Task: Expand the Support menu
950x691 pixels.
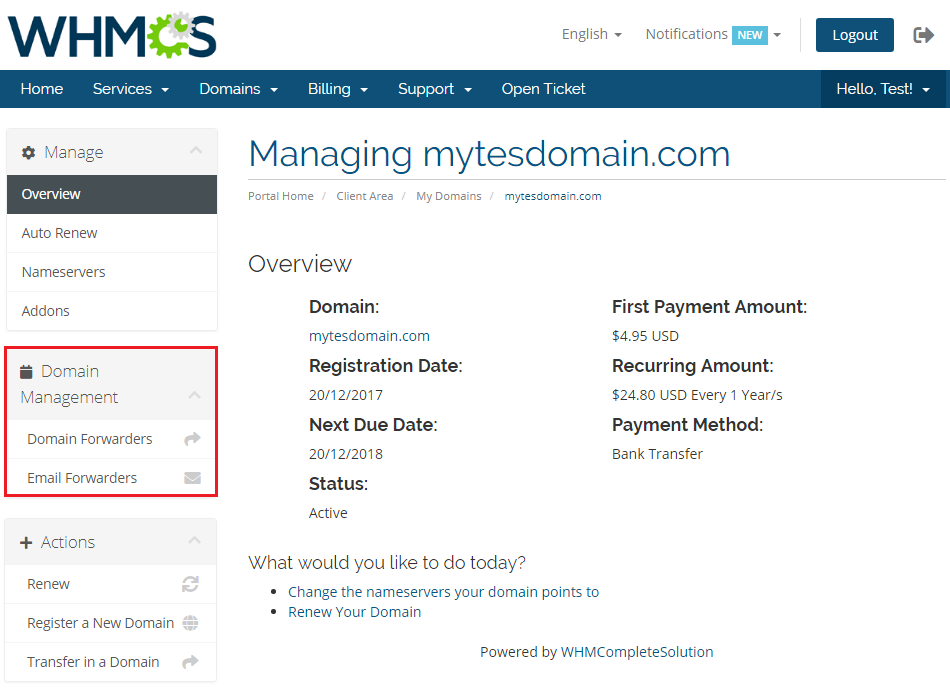Action: tap(435, 89)
